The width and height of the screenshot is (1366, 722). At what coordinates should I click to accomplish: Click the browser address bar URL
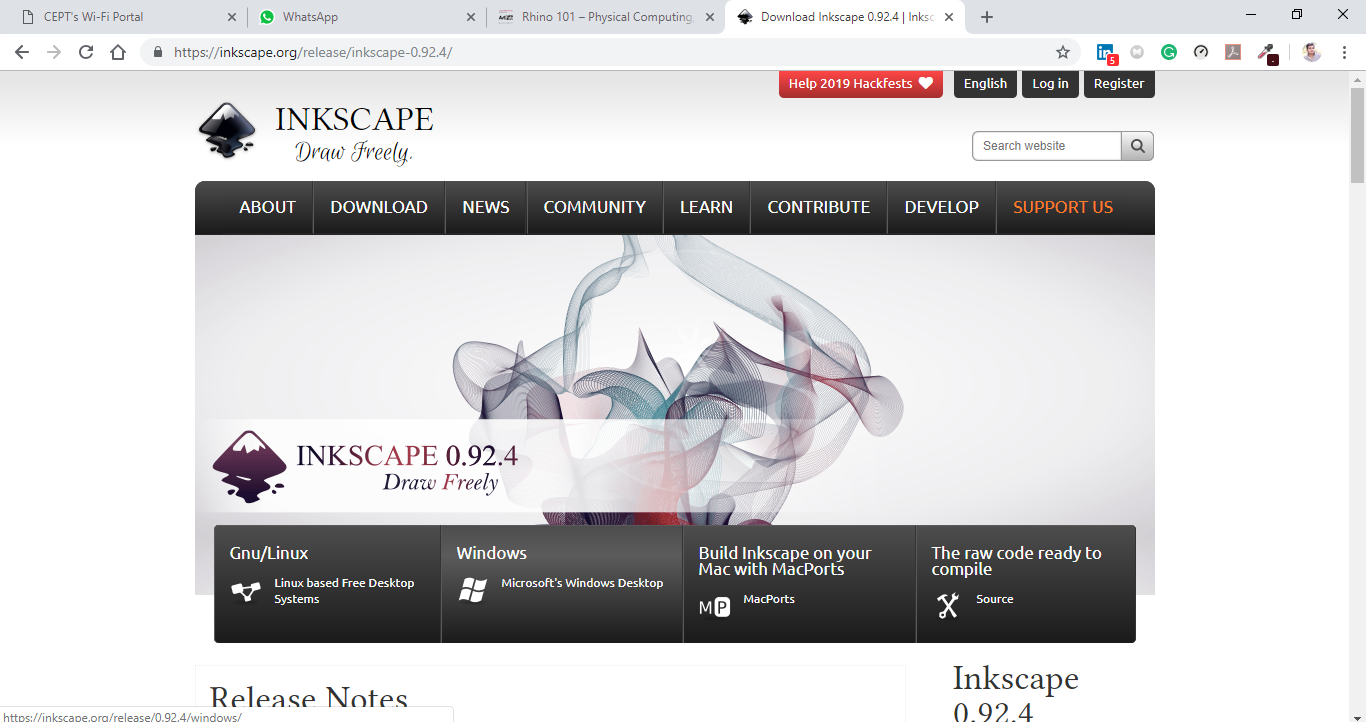(x=313, y=52)
